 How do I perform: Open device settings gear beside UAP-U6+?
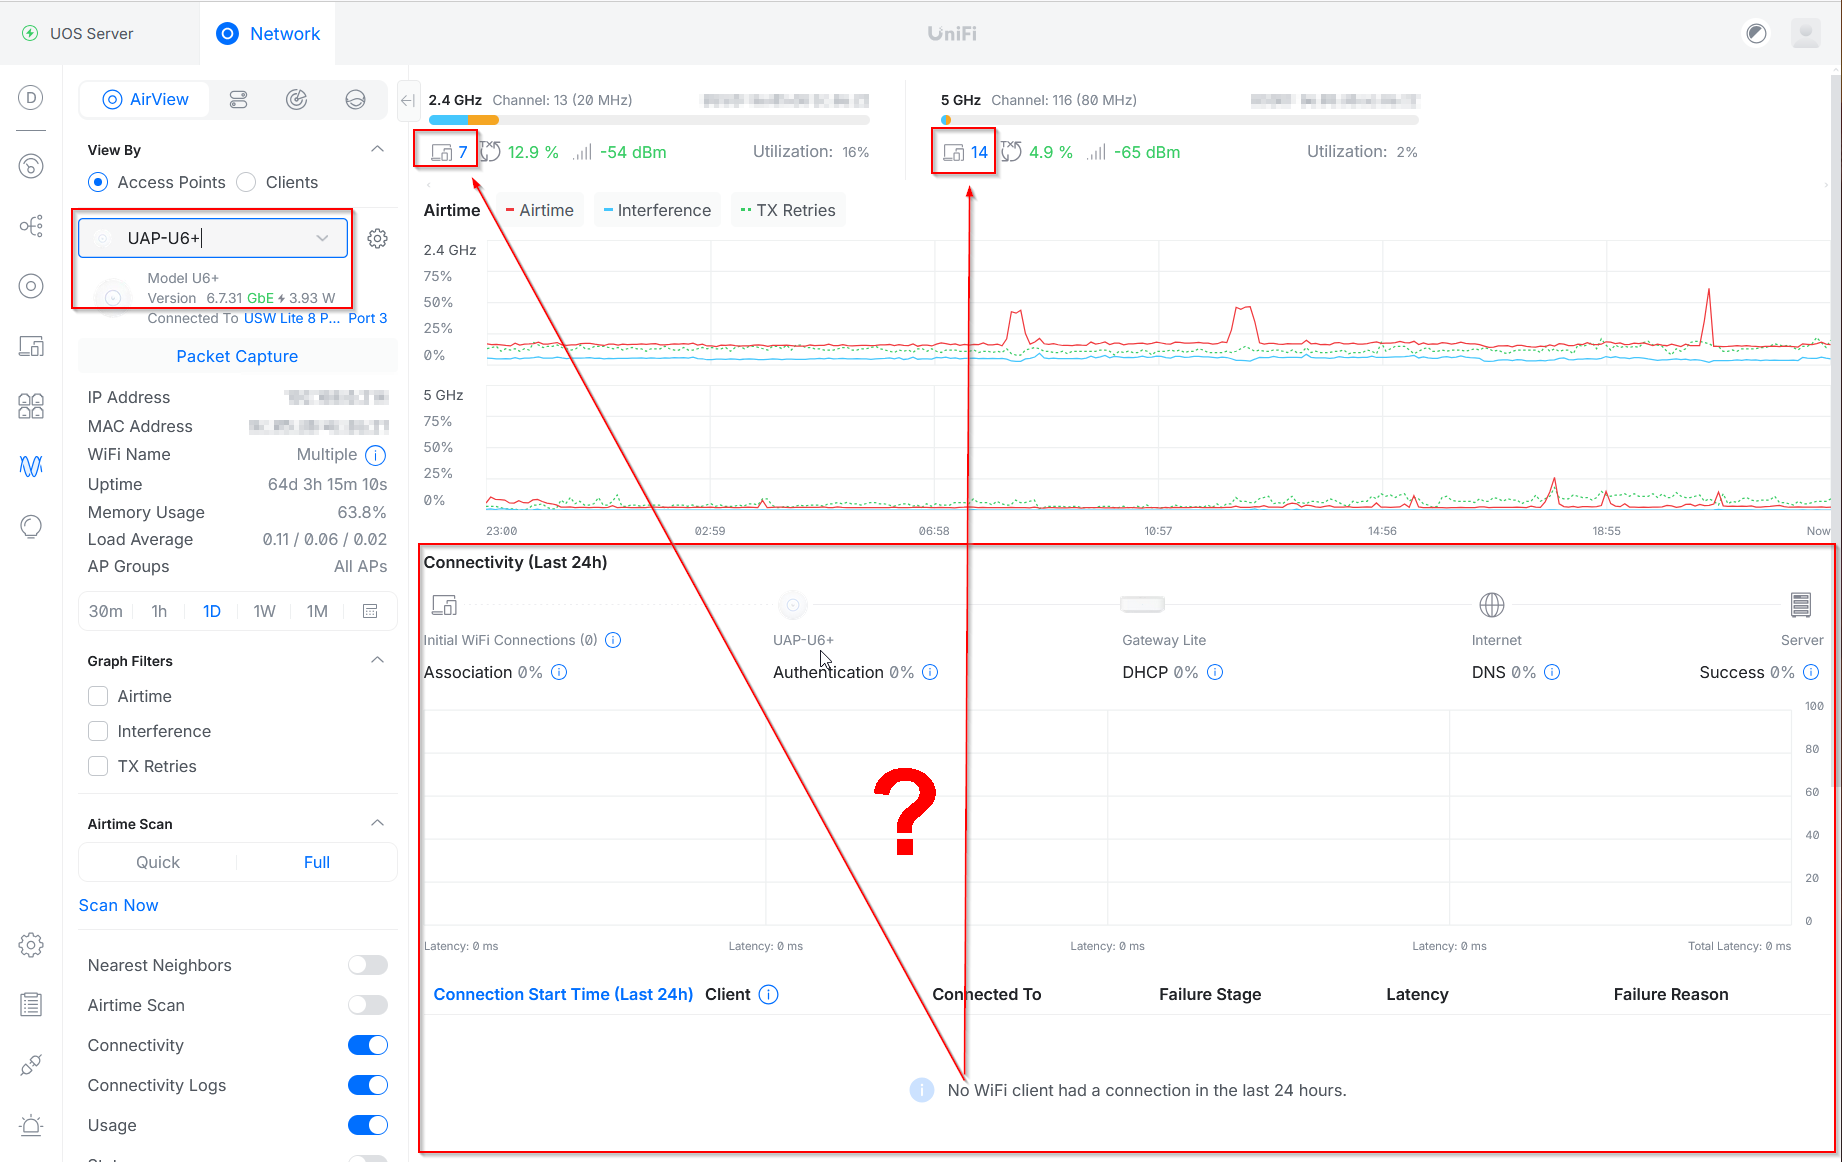(x=377, y=238)
